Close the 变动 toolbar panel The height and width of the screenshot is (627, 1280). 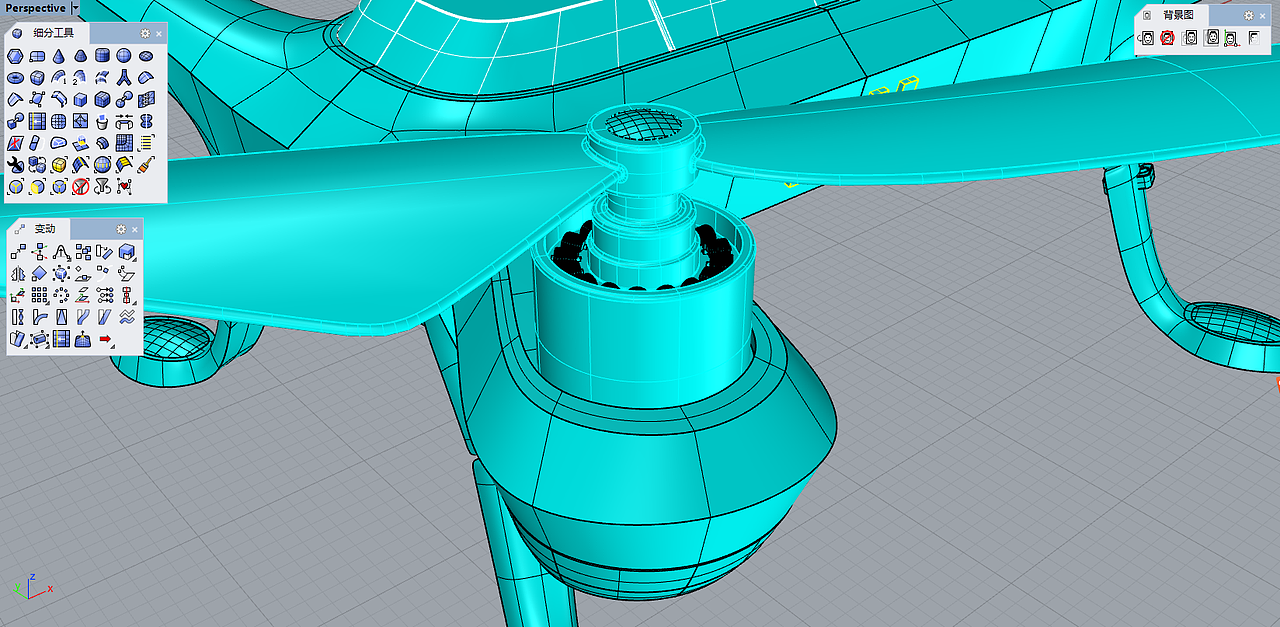(x=134, y=229)
